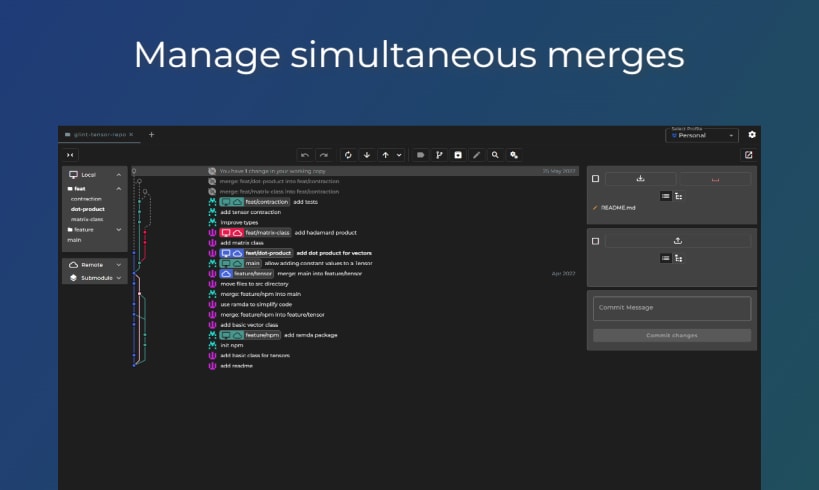Select commit 'add tensor contraction'

coord(251,212)
